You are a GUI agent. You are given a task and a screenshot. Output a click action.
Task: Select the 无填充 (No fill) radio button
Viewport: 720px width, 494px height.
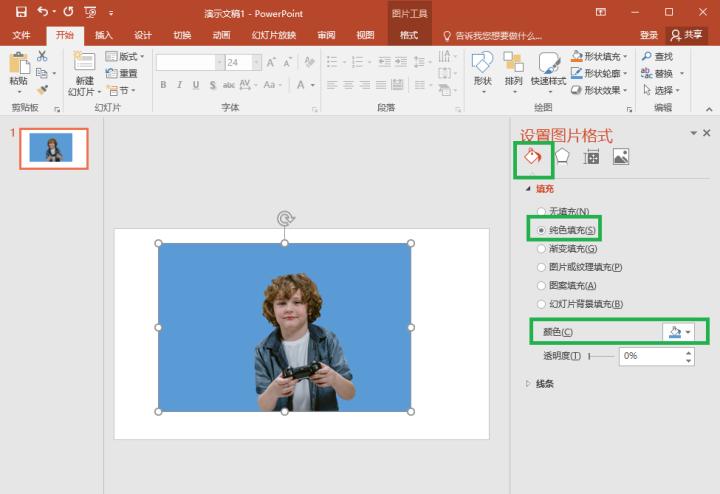[541, 211]
